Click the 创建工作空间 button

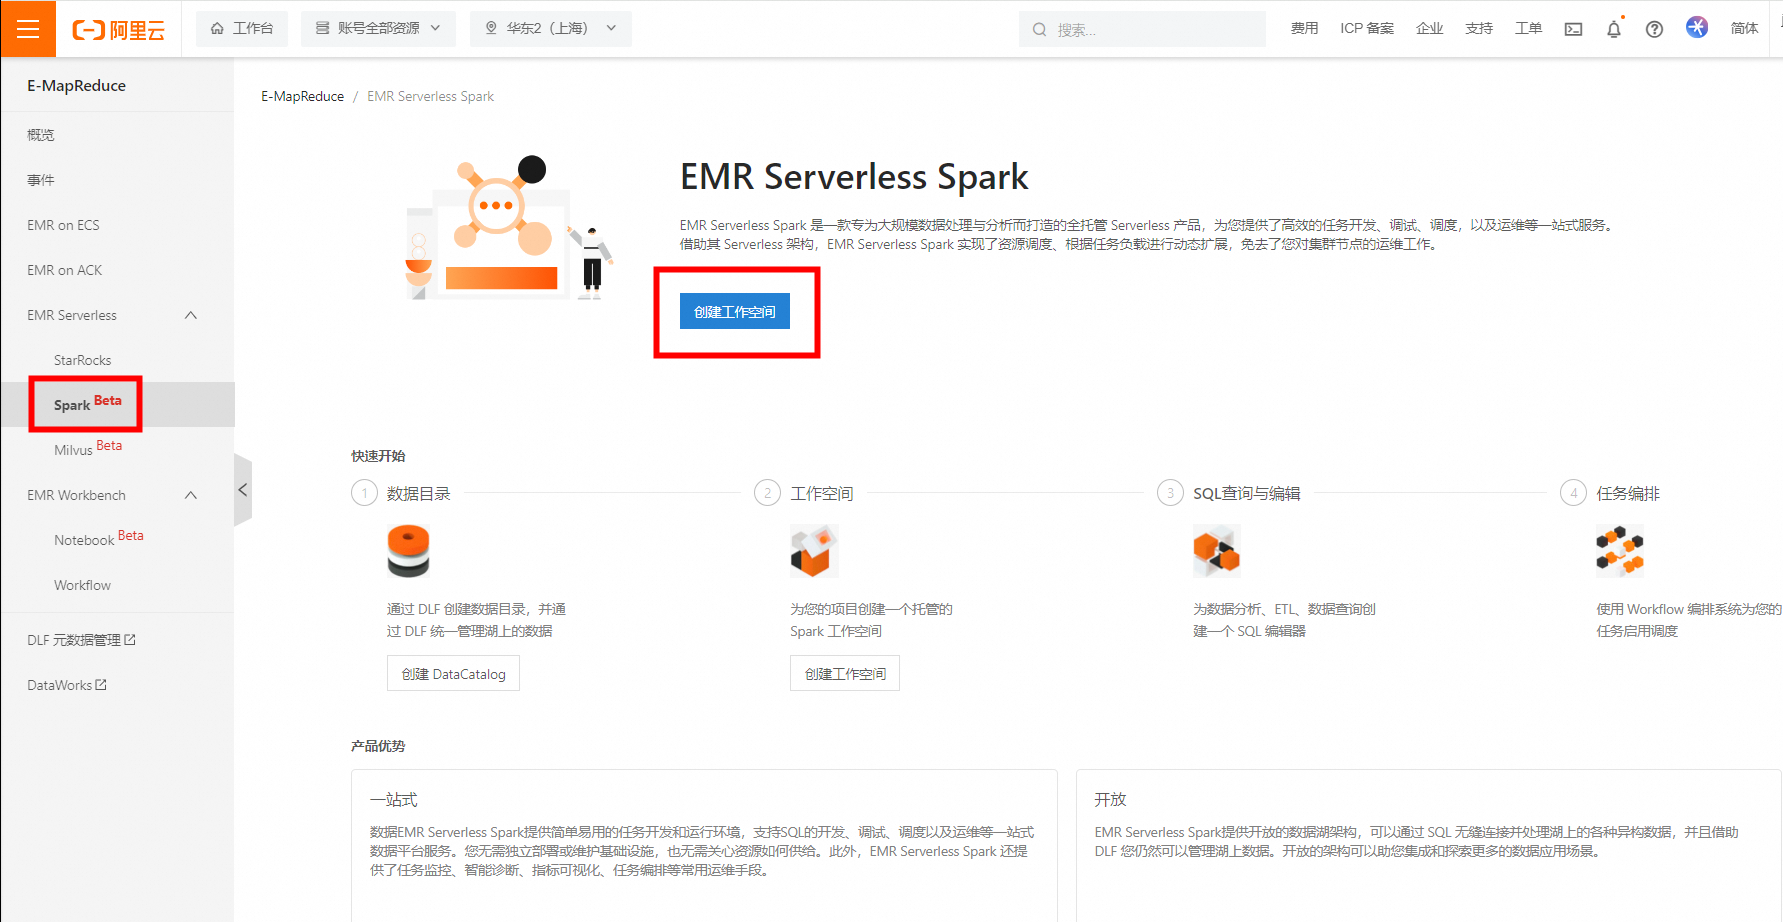pos(735,311)
